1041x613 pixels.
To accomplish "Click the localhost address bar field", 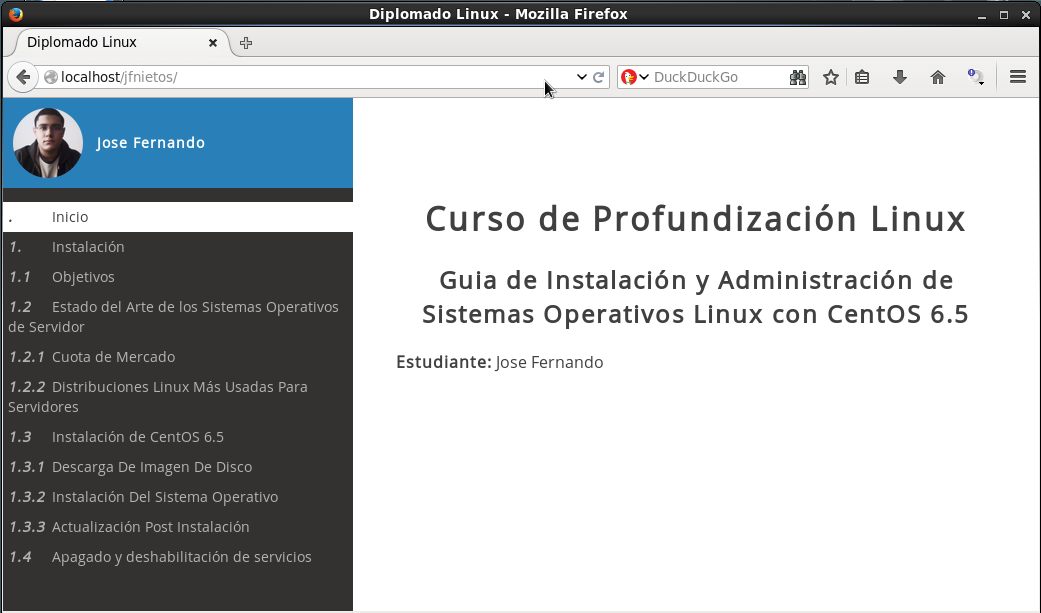I will (x=300, y=77).
